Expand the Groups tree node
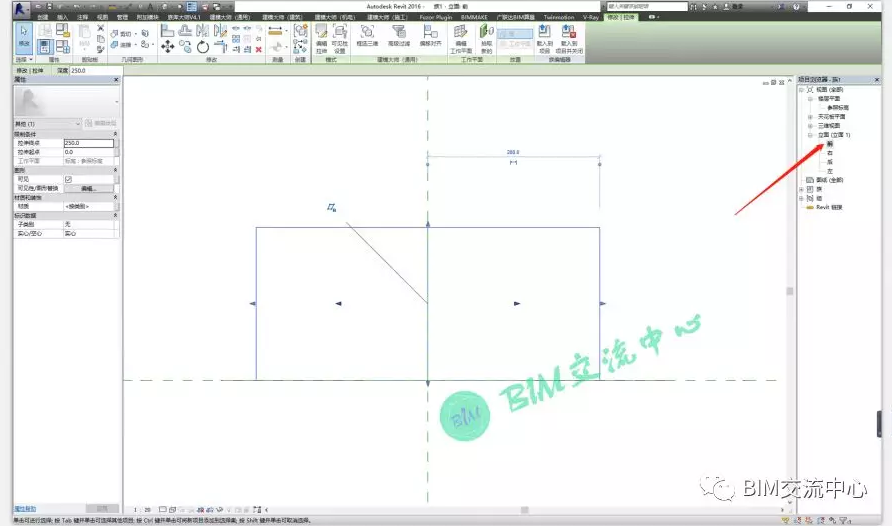This screenshot has height=526, width=892. pyautogui.click(x=802, y=198)
